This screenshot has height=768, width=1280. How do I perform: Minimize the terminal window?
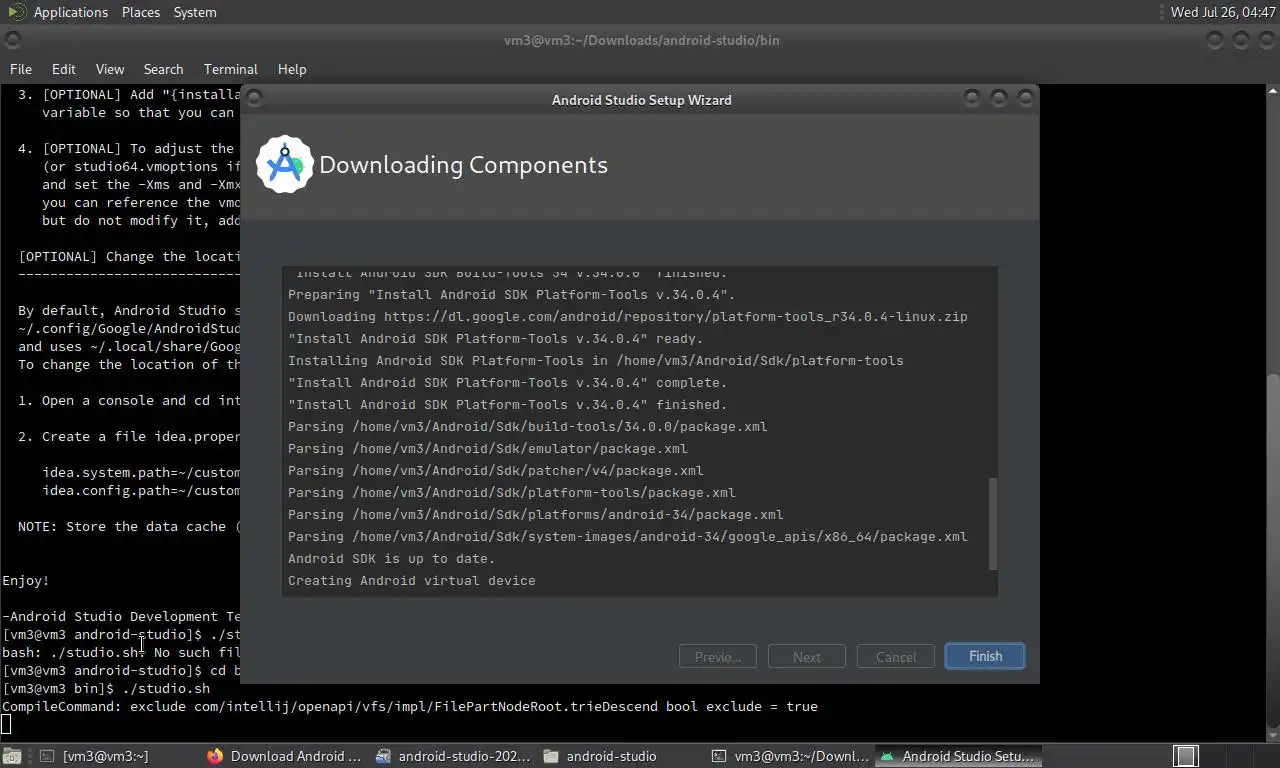click(1214, 40)
